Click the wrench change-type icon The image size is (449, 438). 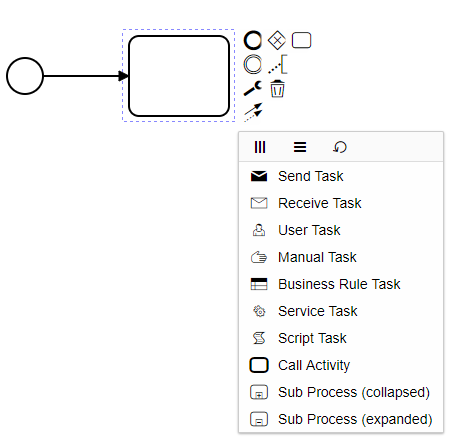pos(253,88)
